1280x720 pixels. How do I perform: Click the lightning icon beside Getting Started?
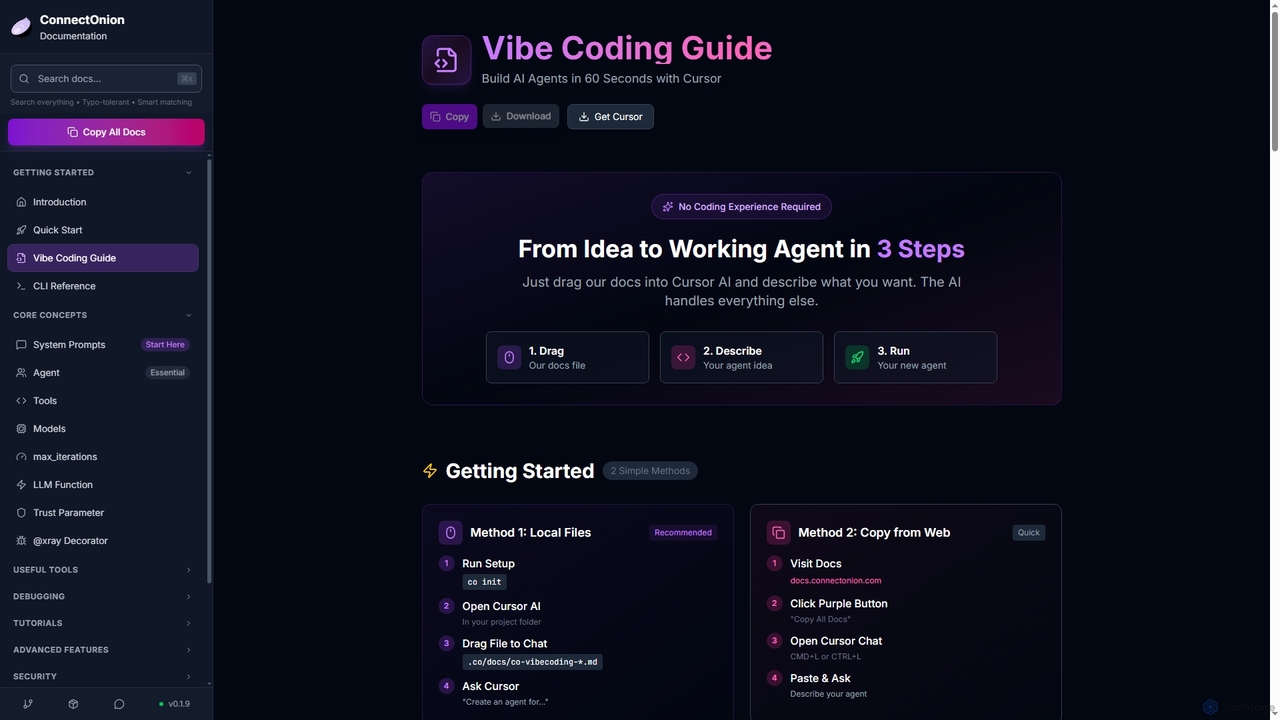click(430, 471)
